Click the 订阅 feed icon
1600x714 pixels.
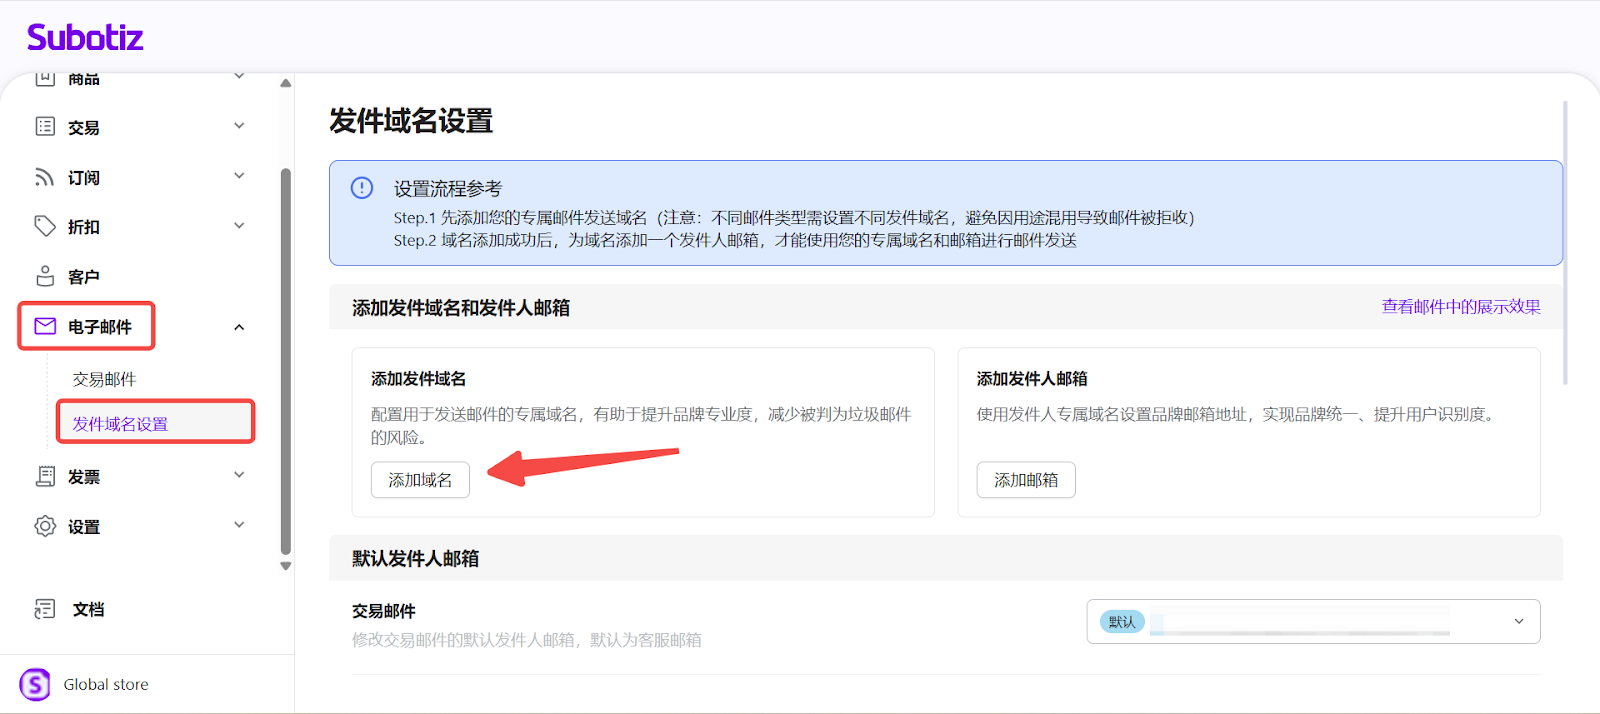click(45, 177)
